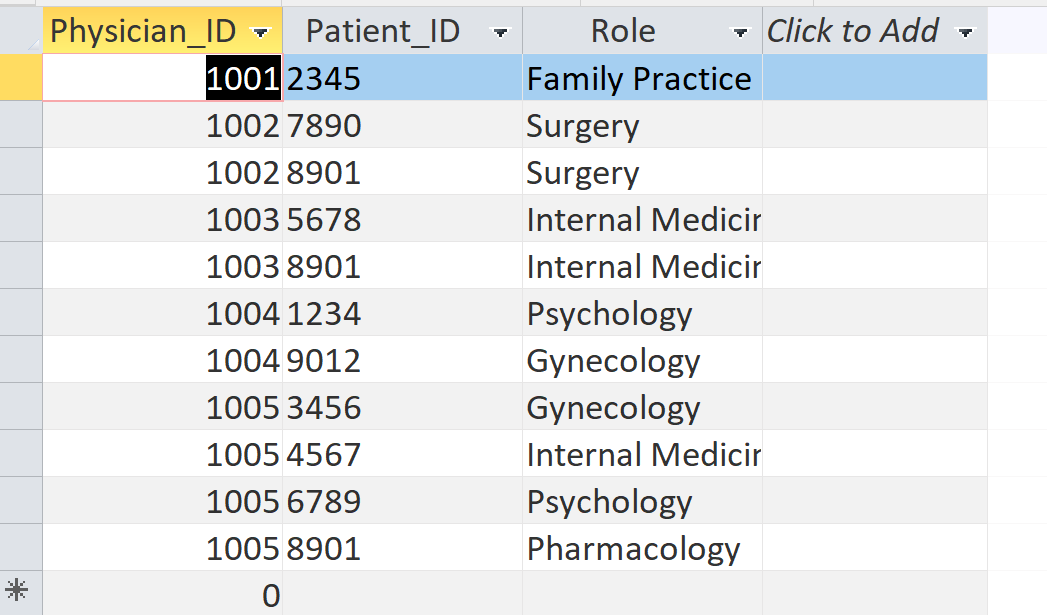This screenshot has height=615, width=1047.
Task: Click Patient_ID cell containing 7890
Action: pyautogui.click(x=400, y=126)
